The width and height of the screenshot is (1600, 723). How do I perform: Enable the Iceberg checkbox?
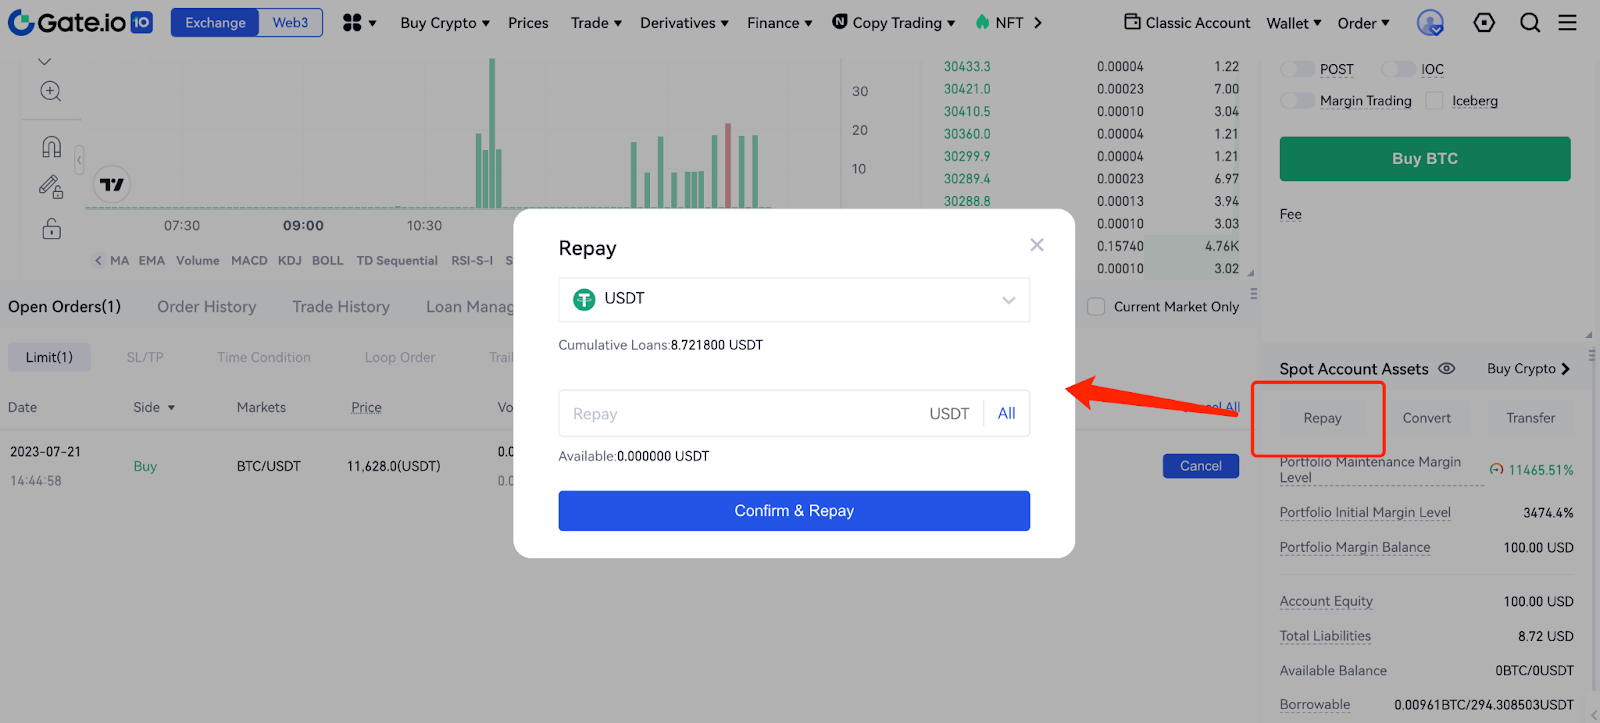(x=1434, y=101)
